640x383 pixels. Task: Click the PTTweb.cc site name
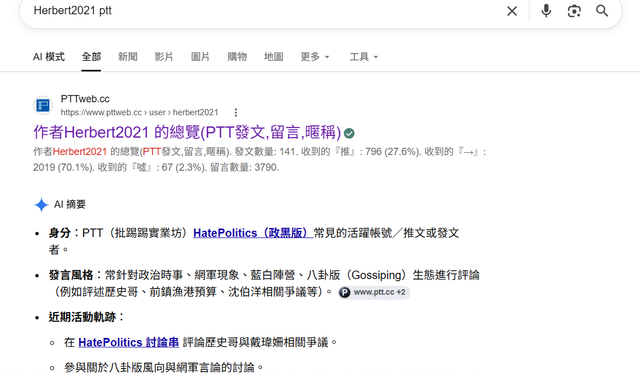[85, 99]
